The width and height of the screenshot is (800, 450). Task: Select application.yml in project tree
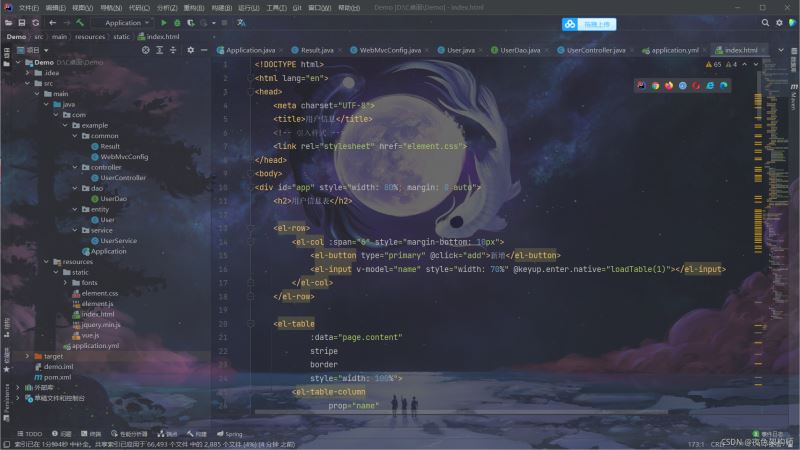click(91, 346)
